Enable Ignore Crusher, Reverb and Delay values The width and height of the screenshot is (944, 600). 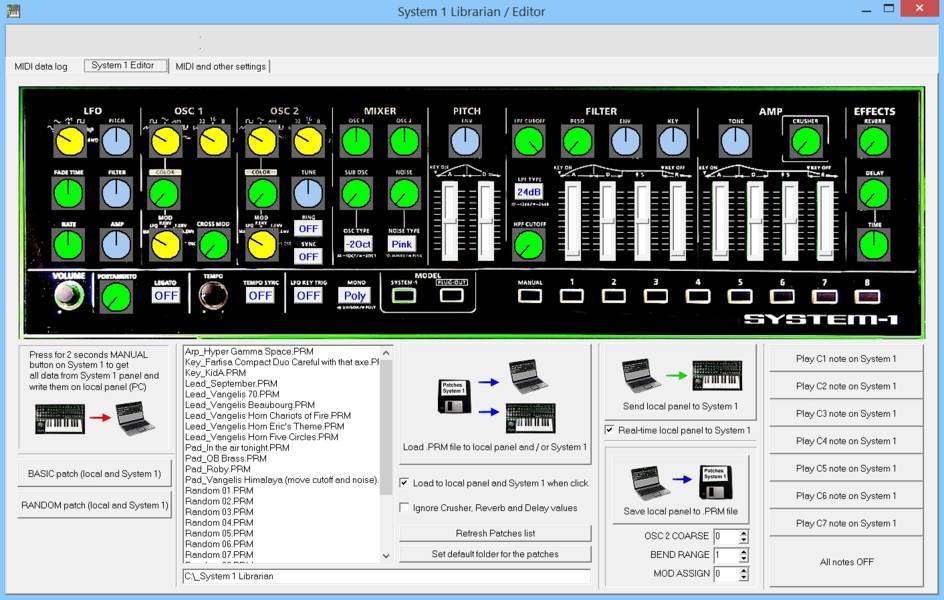tap(404, 507)
